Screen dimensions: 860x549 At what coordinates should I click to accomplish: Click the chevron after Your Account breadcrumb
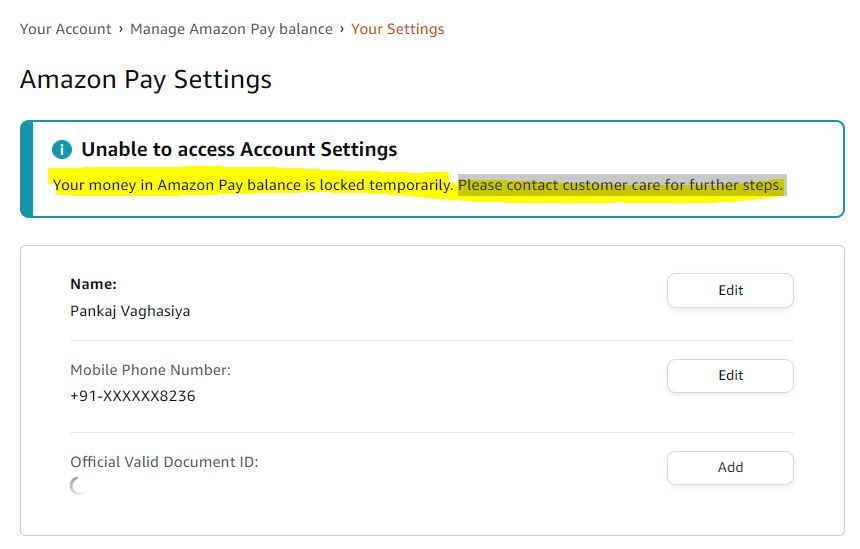122,29
